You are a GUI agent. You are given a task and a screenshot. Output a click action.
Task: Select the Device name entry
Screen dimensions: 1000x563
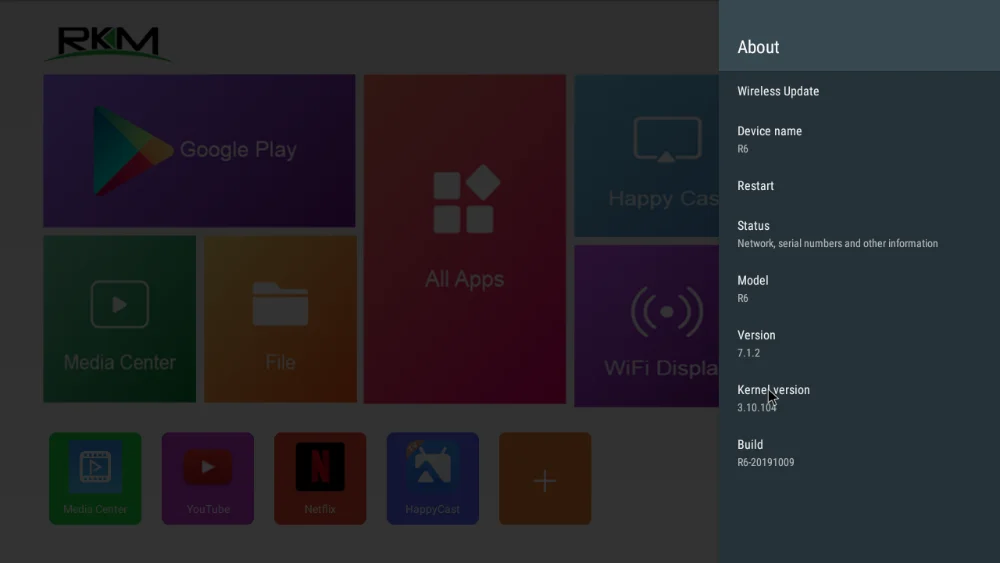pos(859,139)
